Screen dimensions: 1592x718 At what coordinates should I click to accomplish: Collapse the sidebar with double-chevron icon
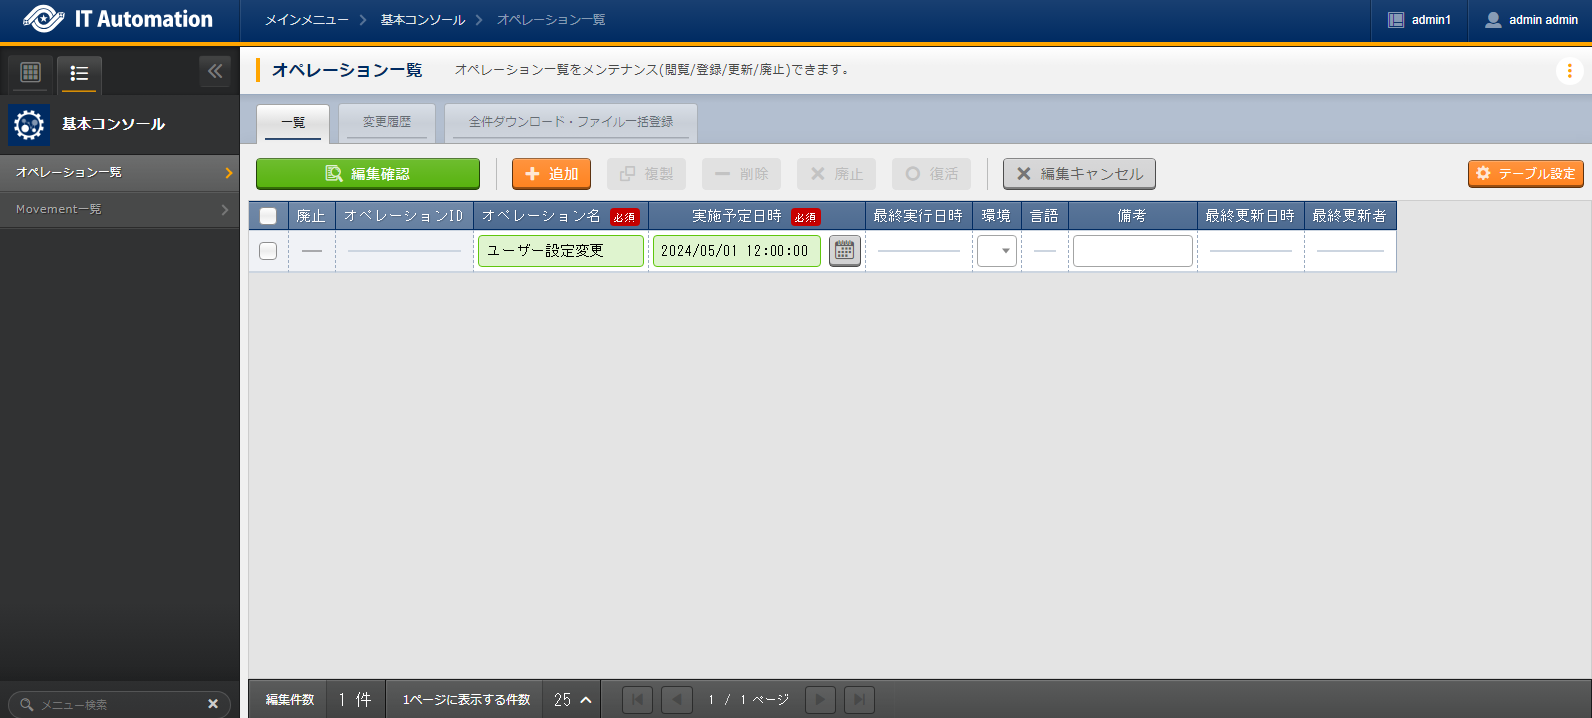click(x=215, y=71)
